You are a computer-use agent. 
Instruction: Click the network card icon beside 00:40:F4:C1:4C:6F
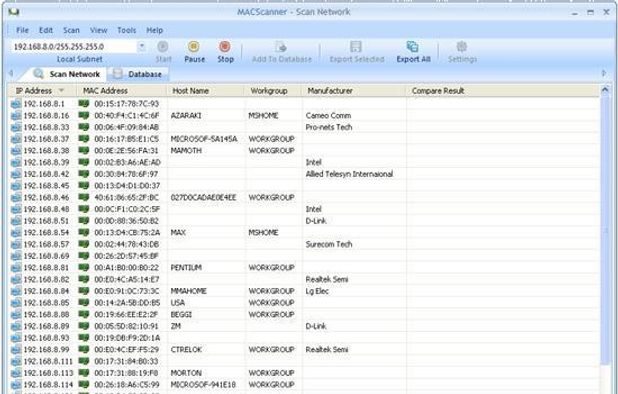(84, 115)
